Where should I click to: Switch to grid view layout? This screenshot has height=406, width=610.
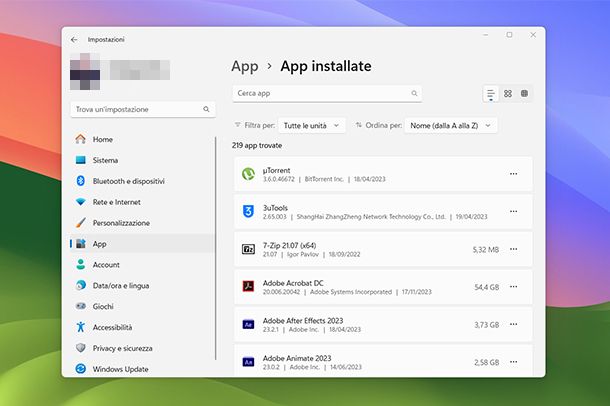coord(508,94)
